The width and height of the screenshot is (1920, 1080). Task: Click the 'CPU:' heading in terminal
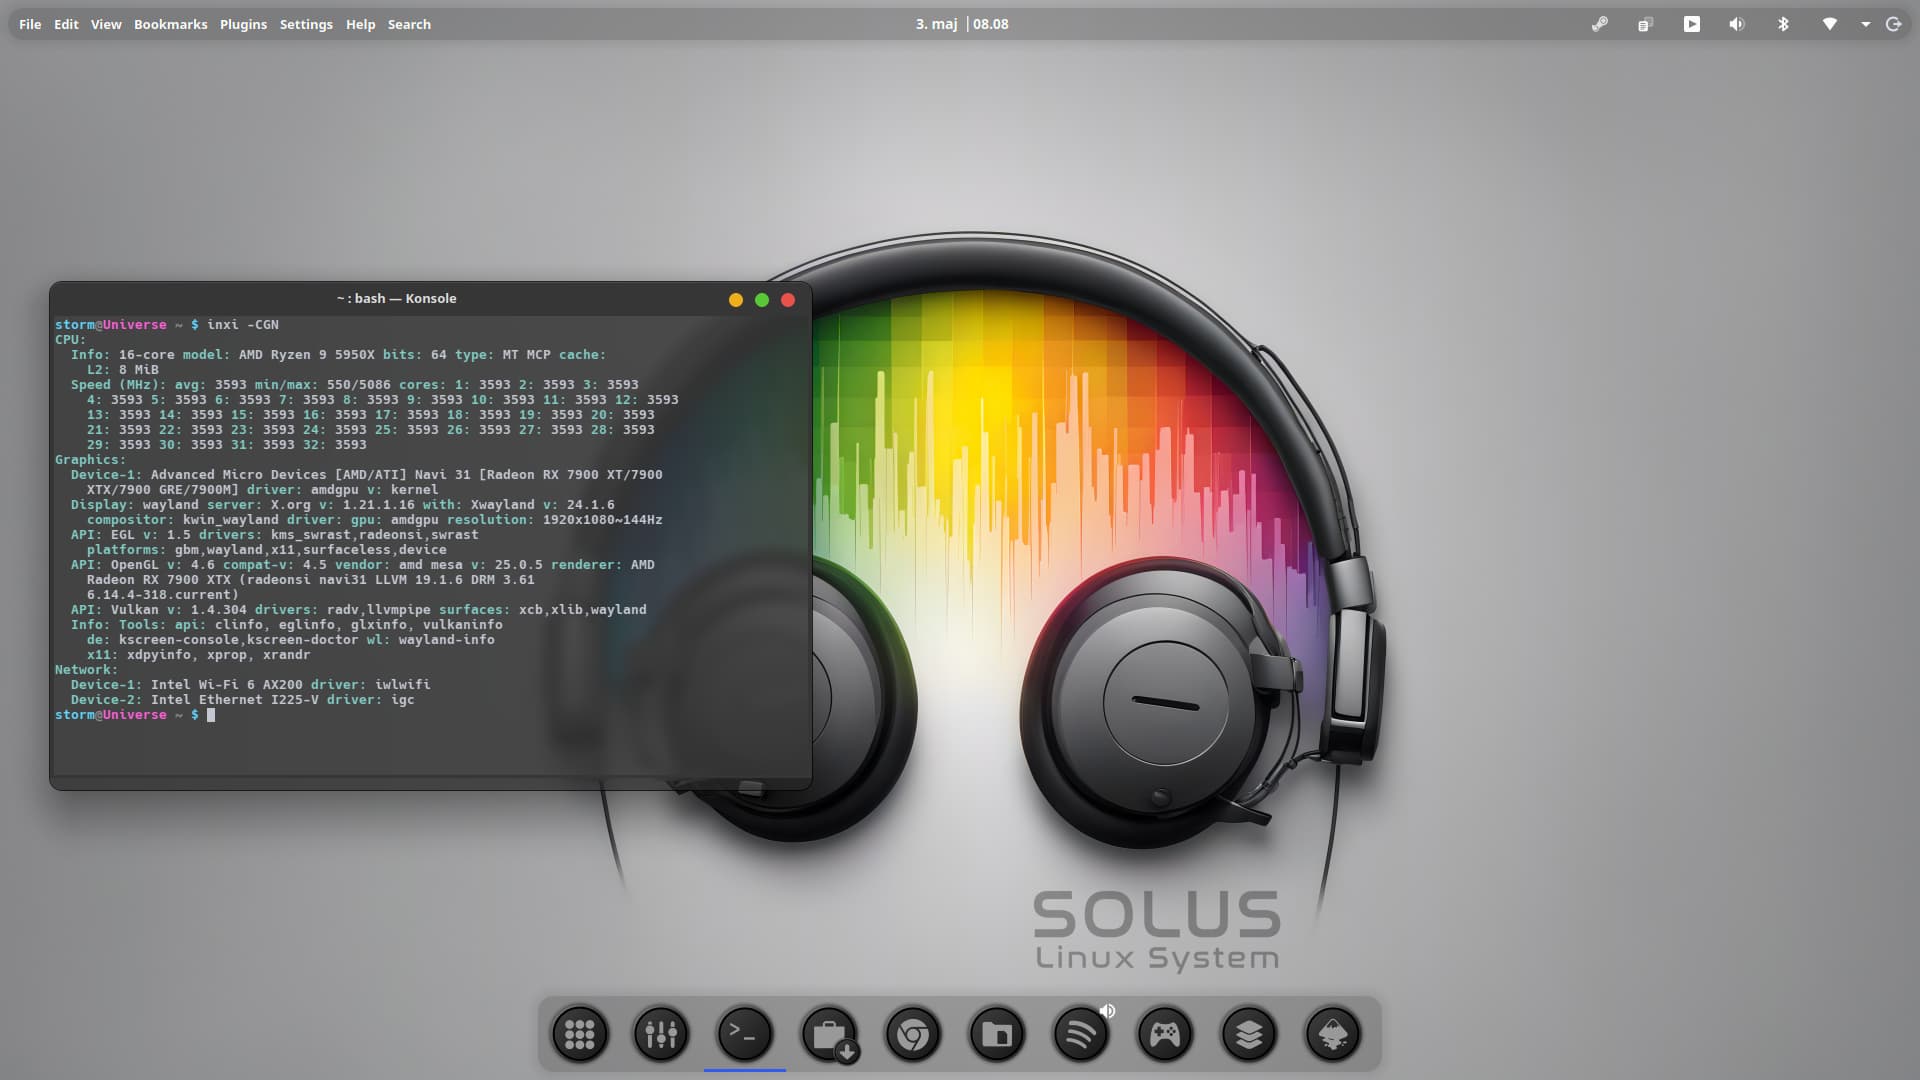pos(70,340)
